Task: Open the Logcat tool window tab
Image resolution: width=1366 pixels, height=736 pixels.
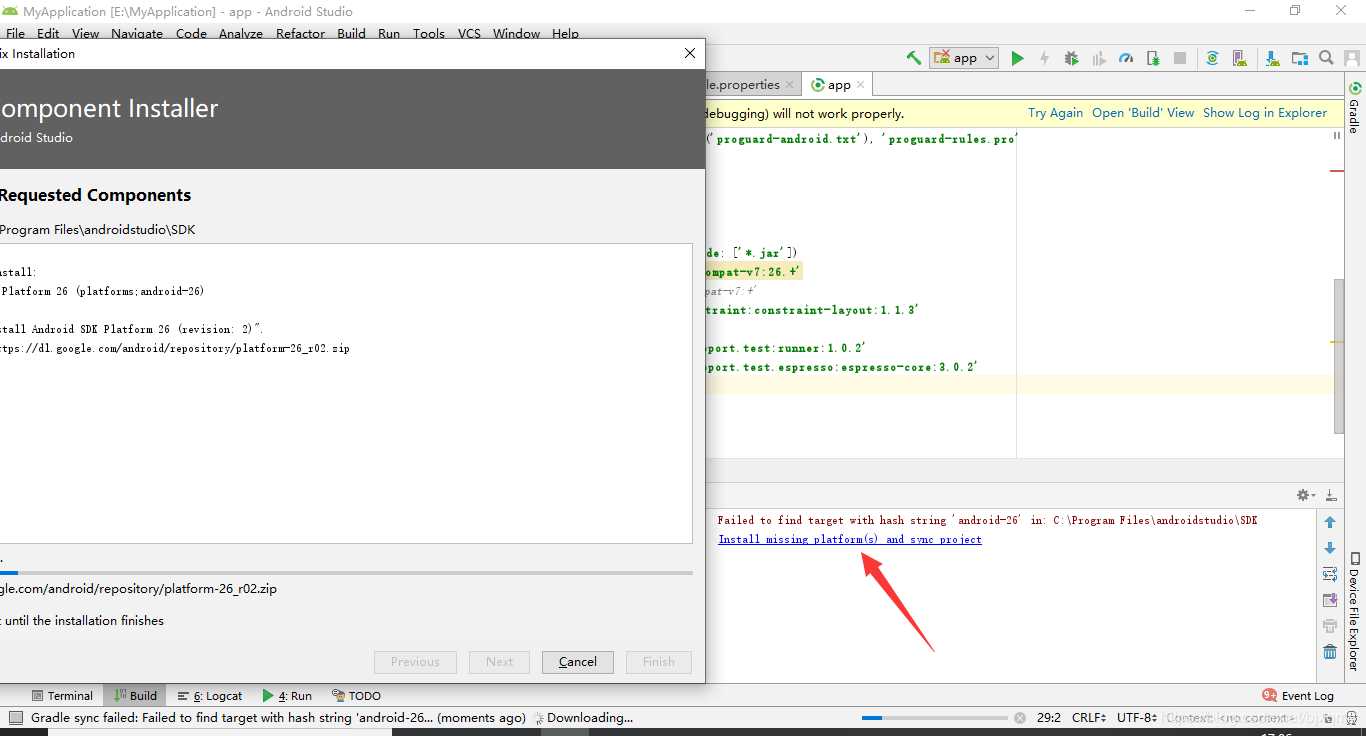Action: click(x=210, y=695)
